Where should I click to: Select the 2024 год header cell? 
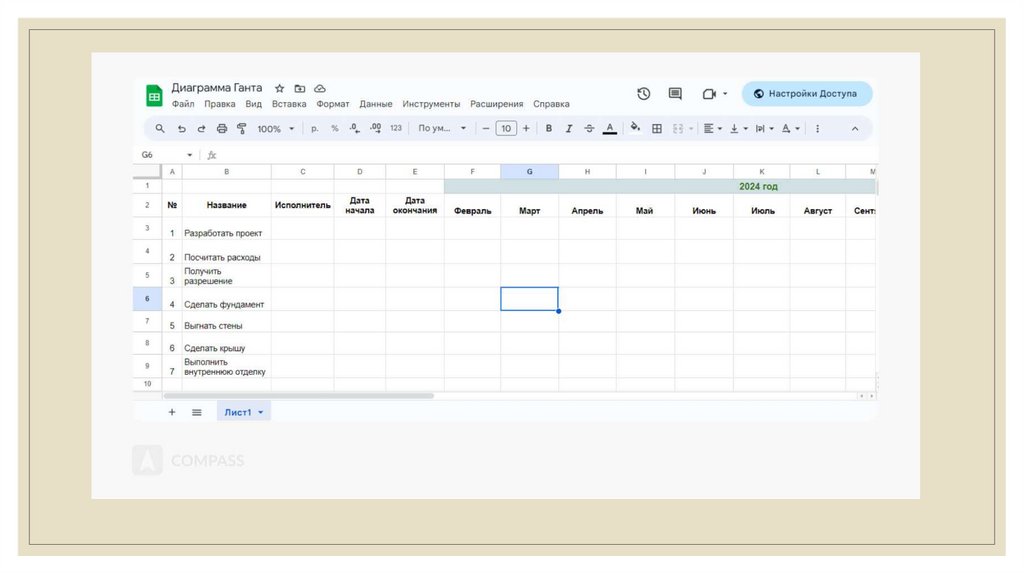click(x=660, y=186)
